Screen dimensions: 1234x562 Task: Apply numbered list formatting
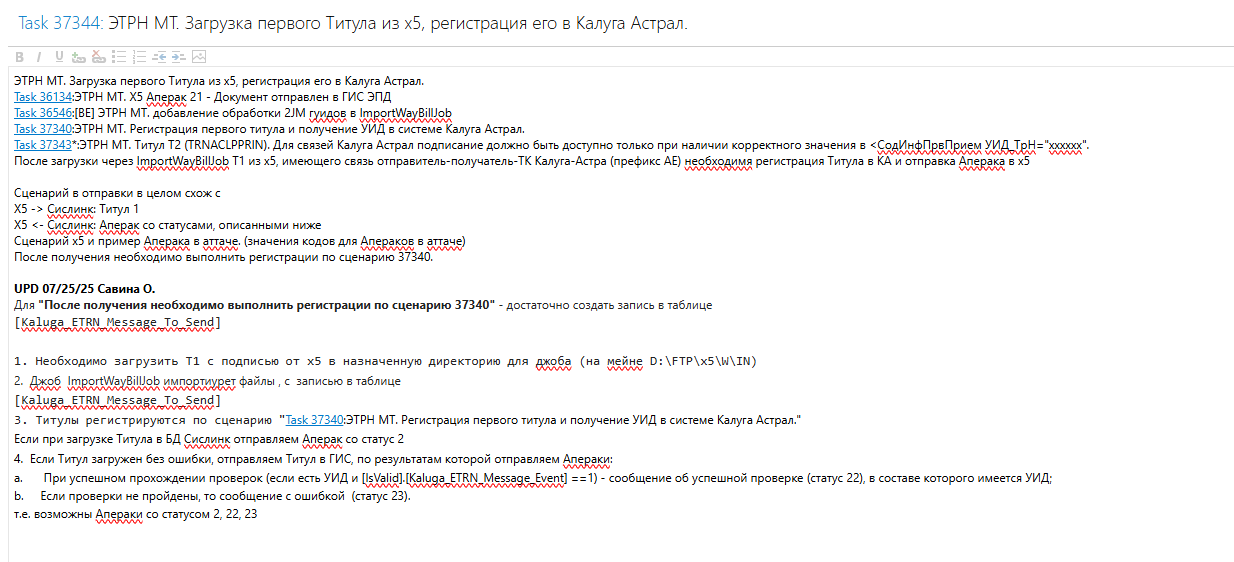[139, 57]
